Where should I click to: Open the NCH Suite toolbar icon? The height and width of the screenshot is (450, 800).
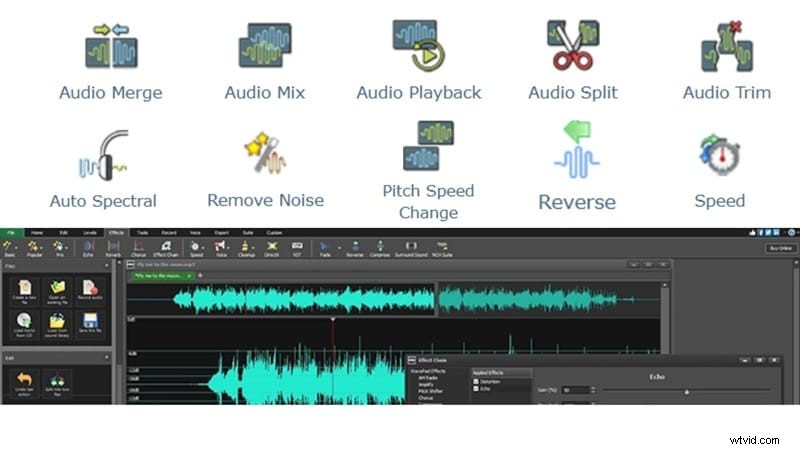pos(442,248)
